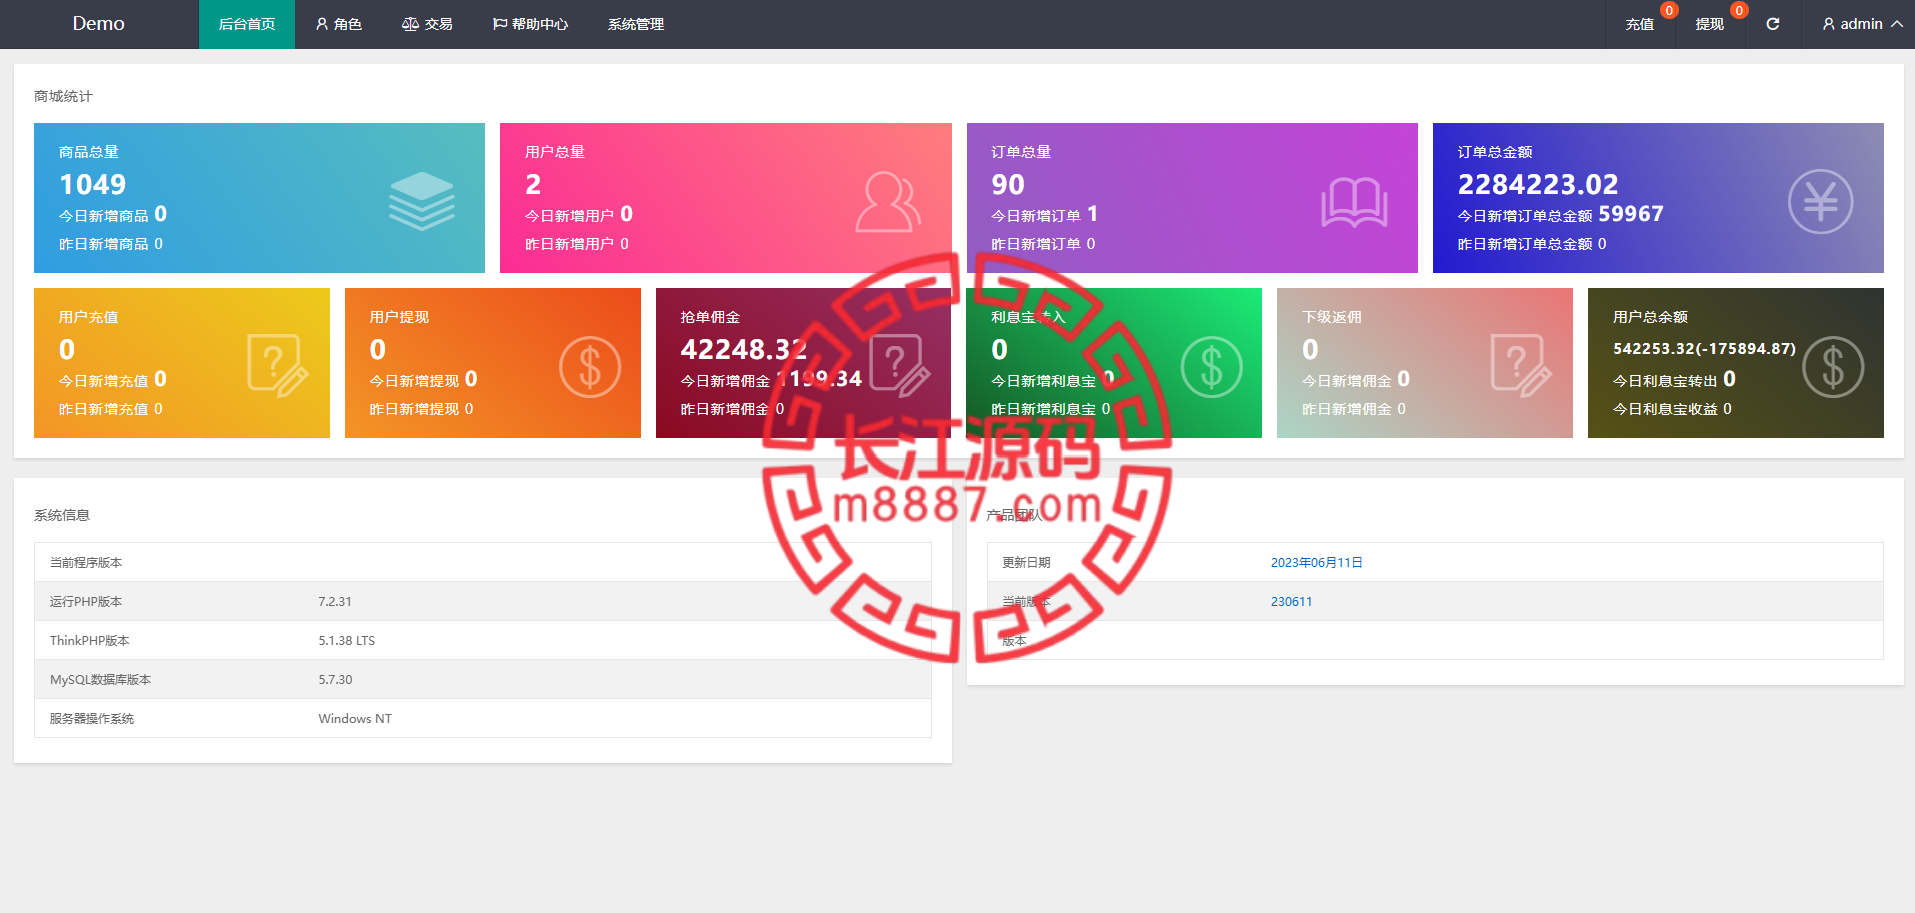Click the MySQL数据库版本 row label
1915x913 pixels.
(100, 680)
